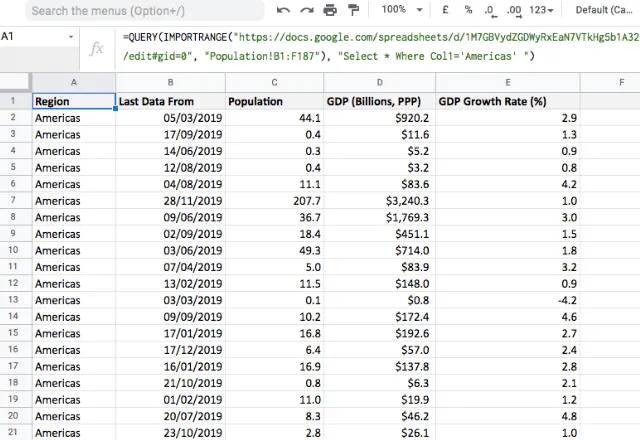
Task: Increase decimal places with the .00 icon
Action: coord(514,11)
